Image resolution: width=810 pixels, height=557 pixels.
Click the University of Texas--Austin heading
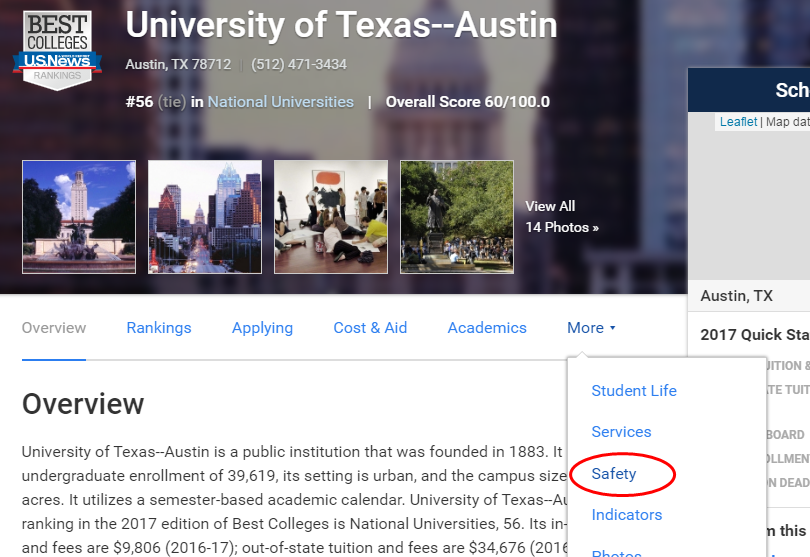click(x=341, y=25)
